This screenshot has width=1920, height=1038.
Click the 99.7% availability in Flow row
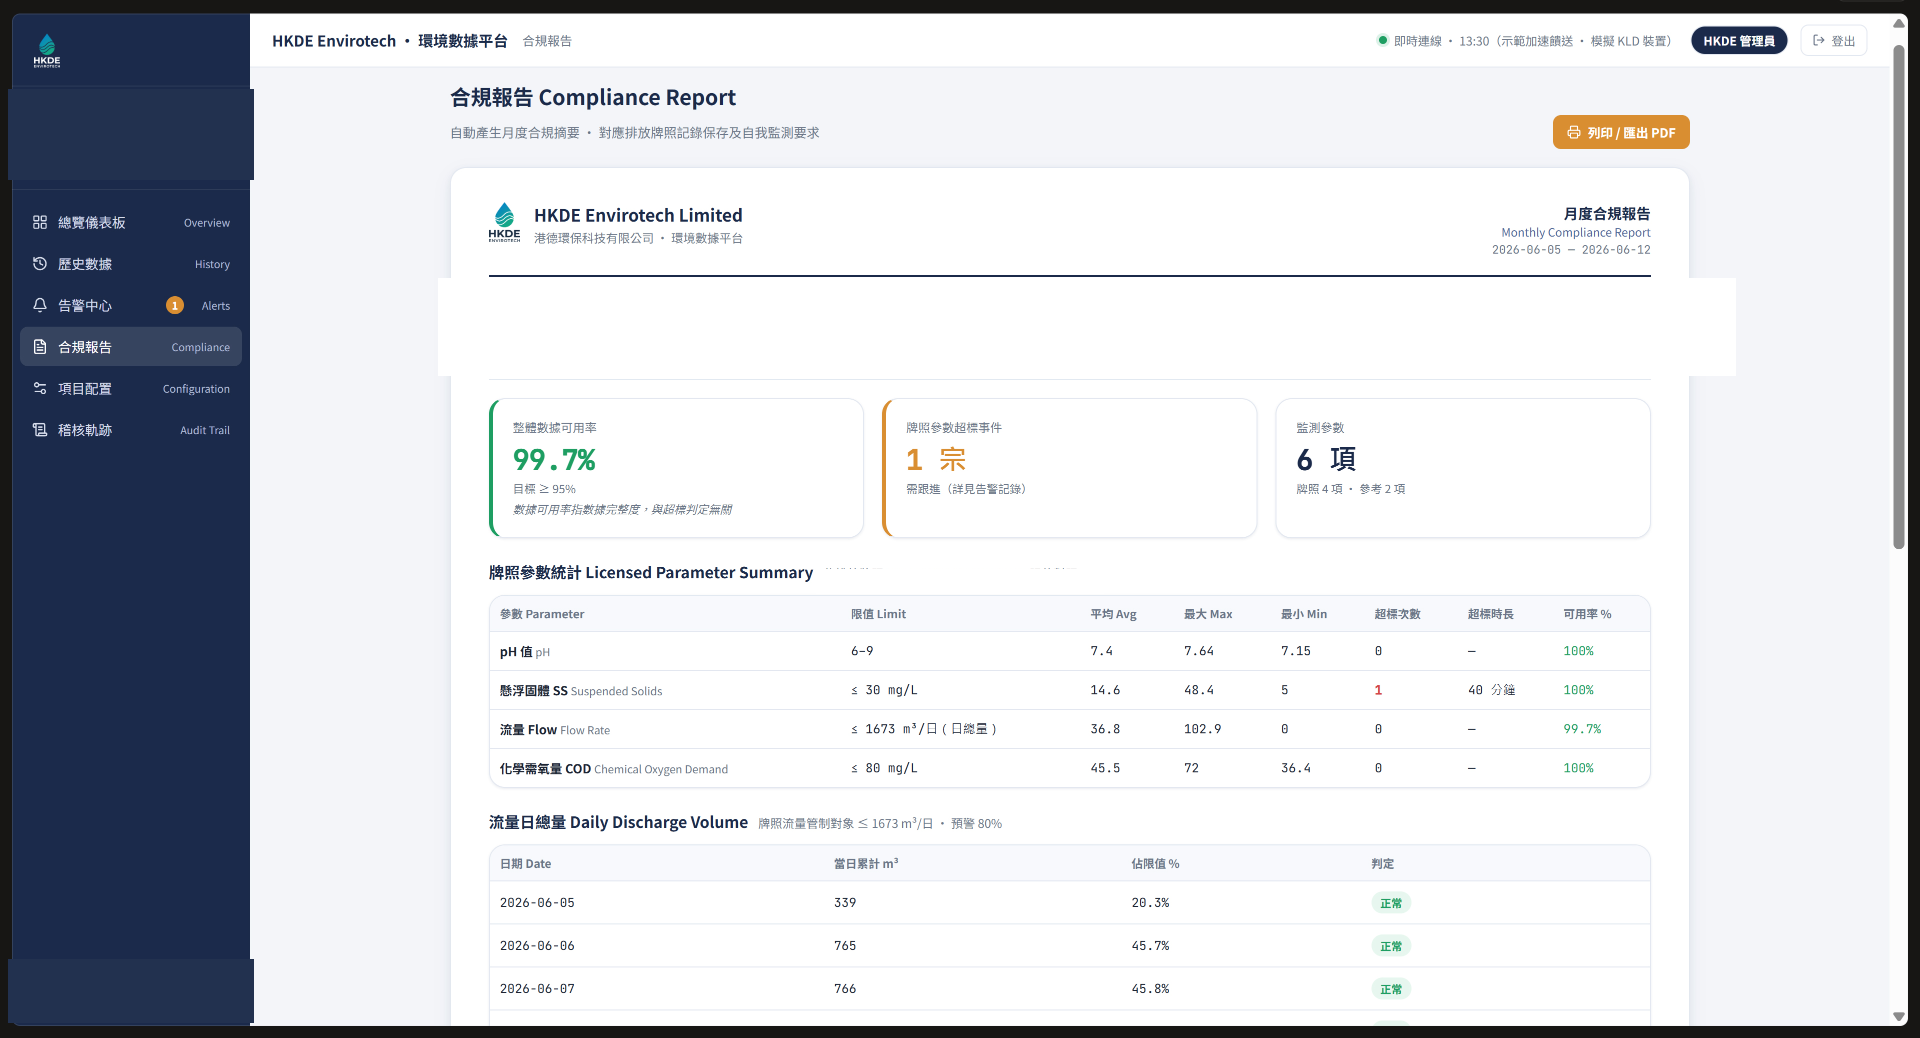1582,729
